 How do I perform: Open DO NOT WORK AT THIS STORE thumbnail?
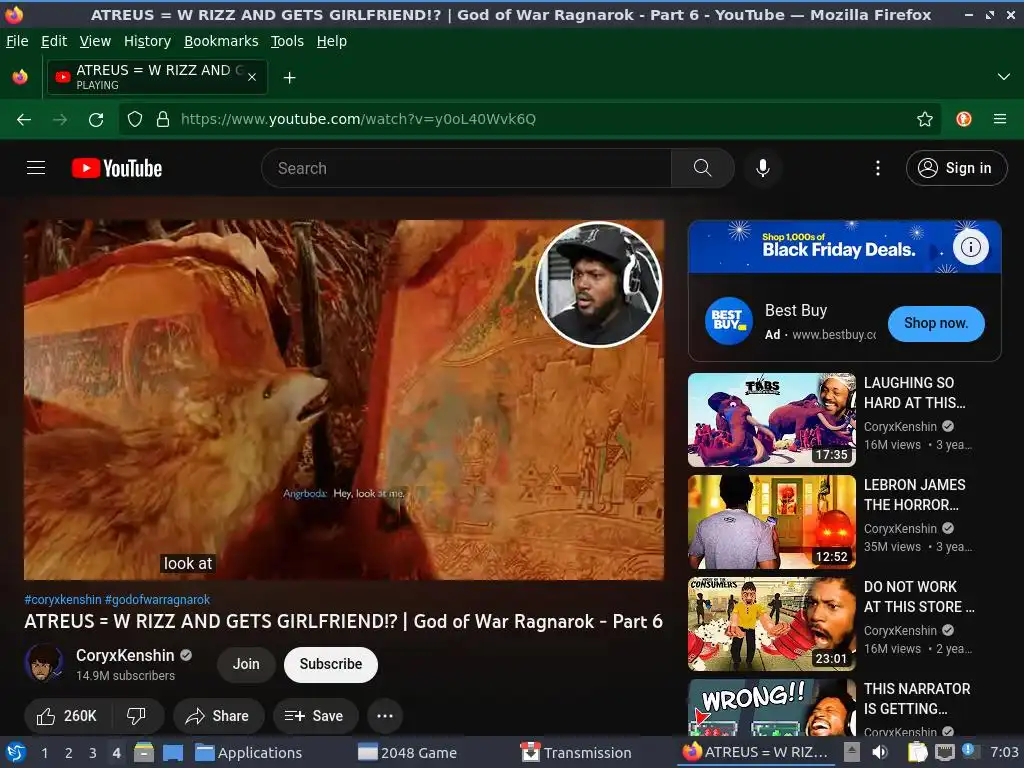[771, 624]
